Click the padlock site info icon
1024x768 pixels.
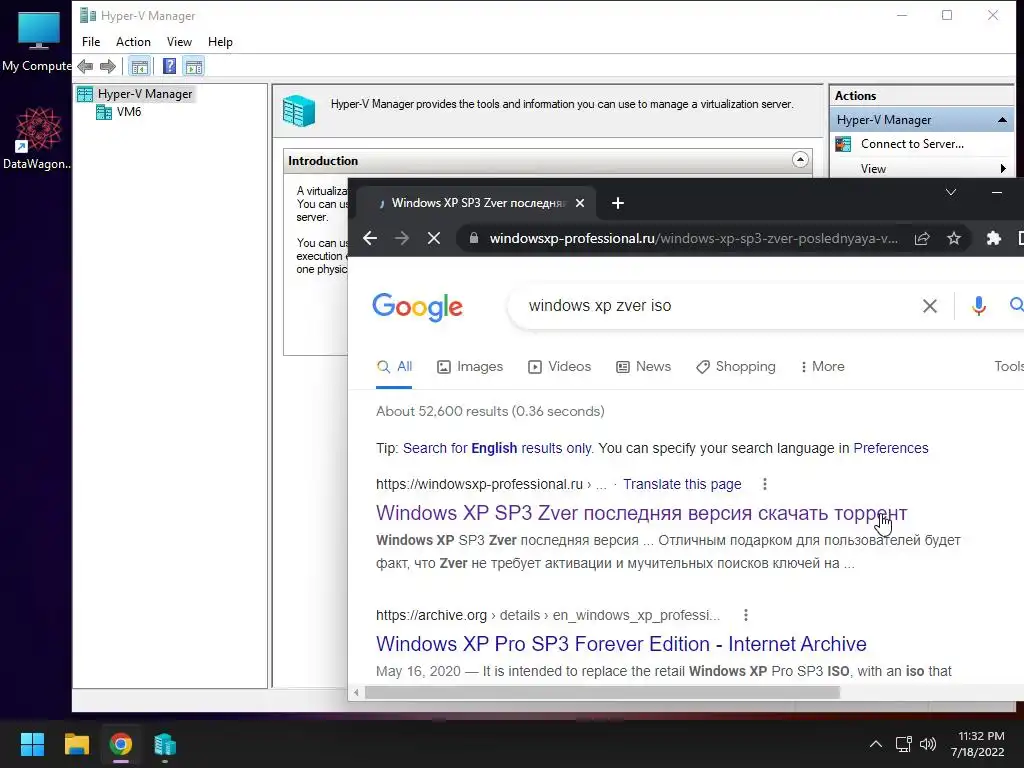(x=473, y=238)
